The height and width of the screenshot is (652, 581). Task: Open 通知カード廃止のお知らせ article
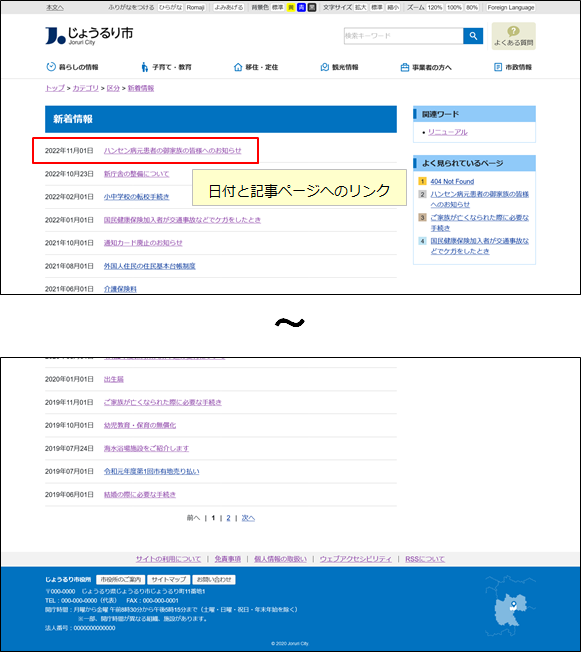143,243
